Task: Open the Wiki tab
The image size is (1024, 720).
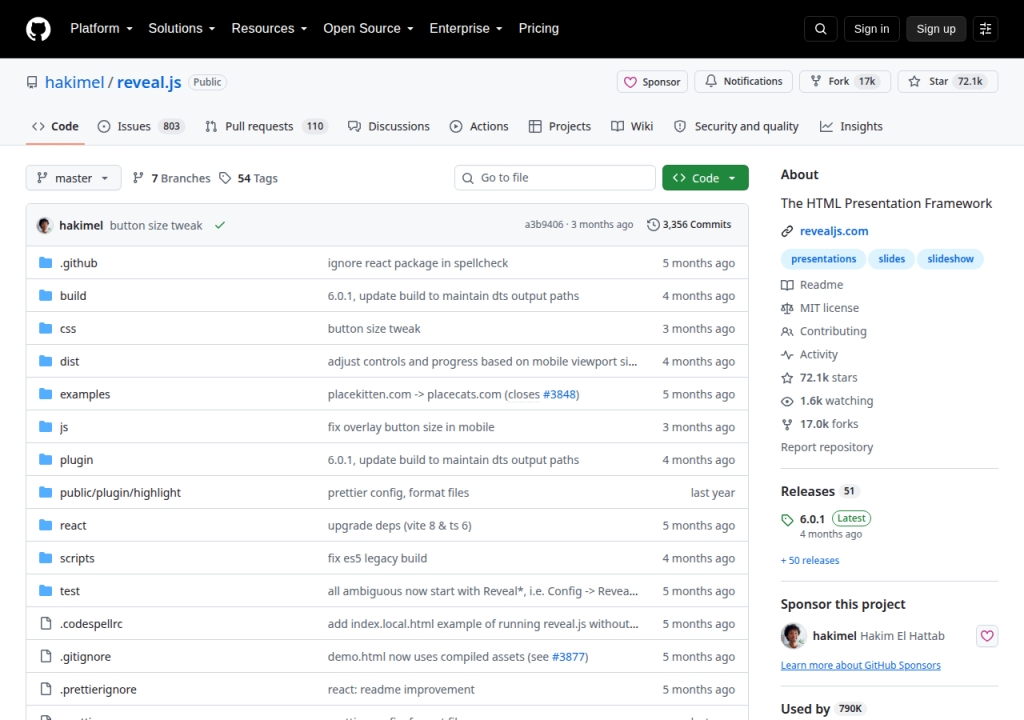Action: 632,127
